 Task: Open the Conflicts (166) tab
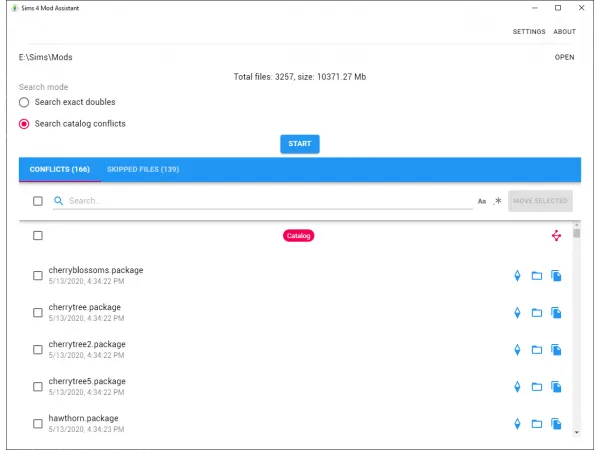pos(60,169)
